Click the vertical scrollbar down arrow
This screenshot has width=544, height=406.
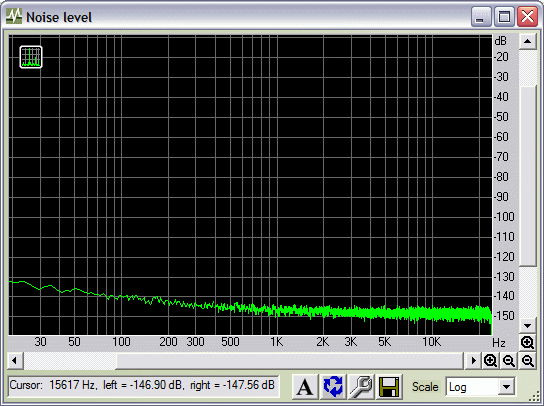528,325
